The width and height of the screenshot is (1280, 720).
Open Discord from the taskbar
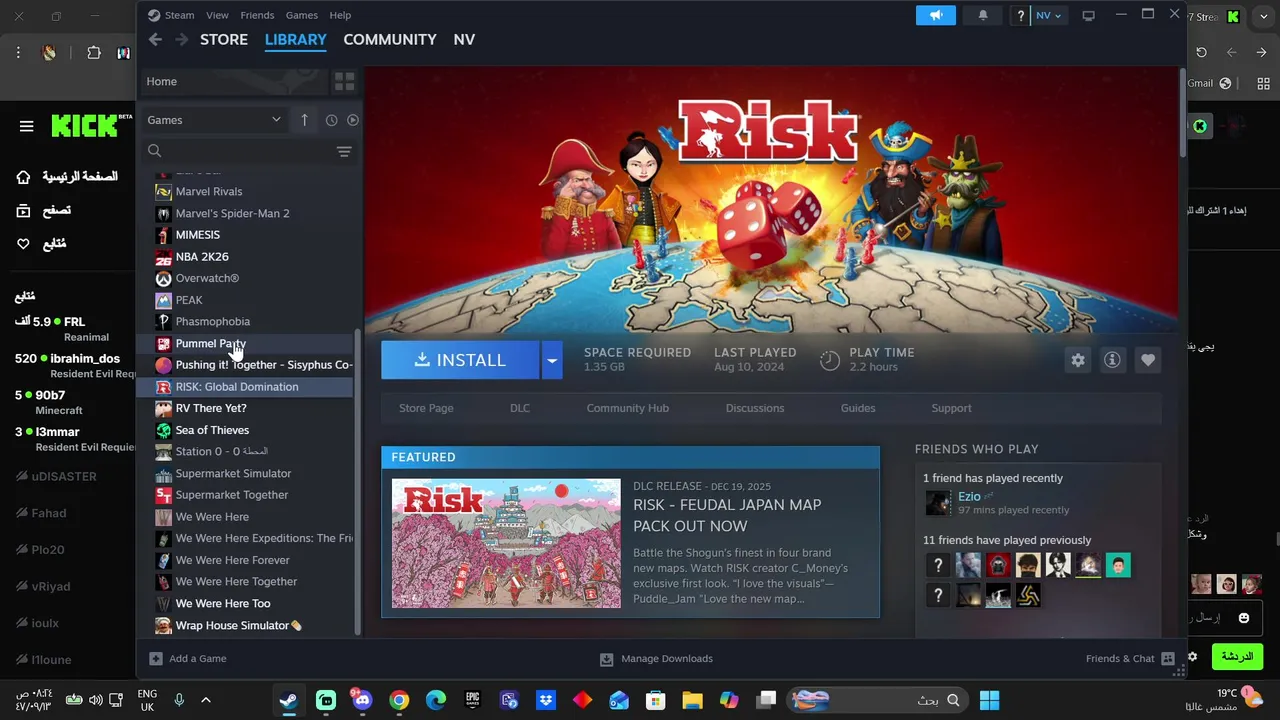click(x=362, y=700)
